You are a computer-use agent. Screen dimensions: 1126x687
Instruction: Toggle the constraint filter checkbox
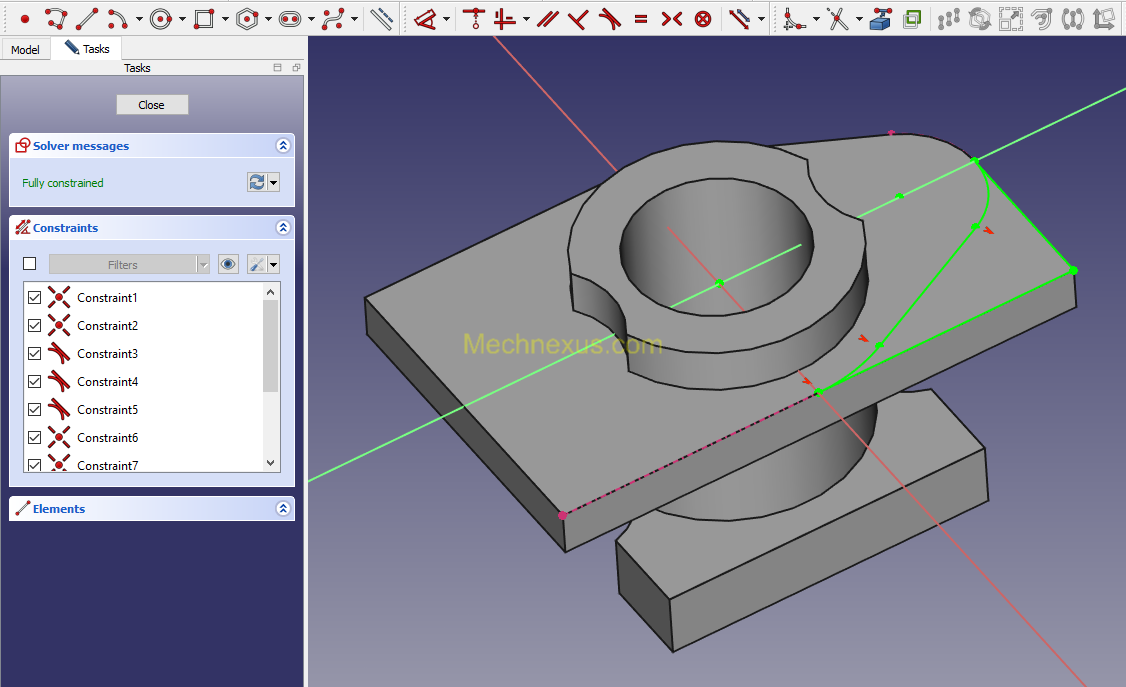pyautogui.click(x=29, y=263)
